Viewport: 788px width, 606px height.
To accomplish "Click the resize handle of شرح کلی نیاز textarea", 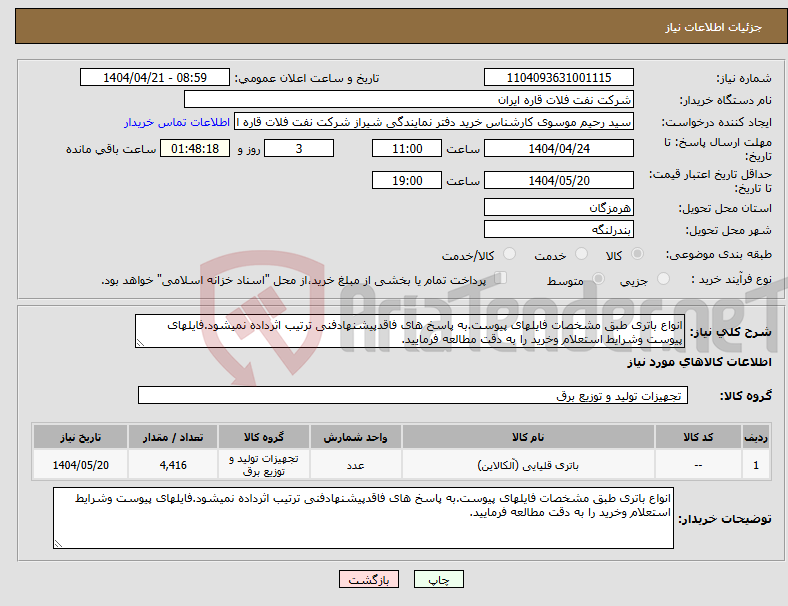I will click(x=140, y=343).
